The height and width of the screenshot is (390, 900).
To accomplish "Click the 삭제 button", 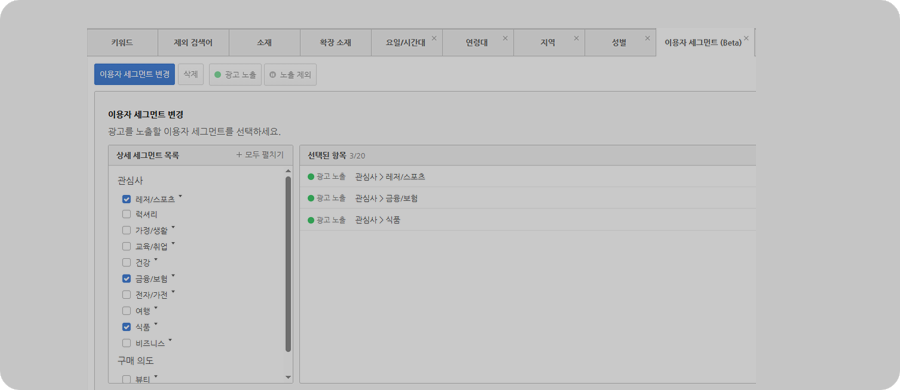I will point(191,75).
